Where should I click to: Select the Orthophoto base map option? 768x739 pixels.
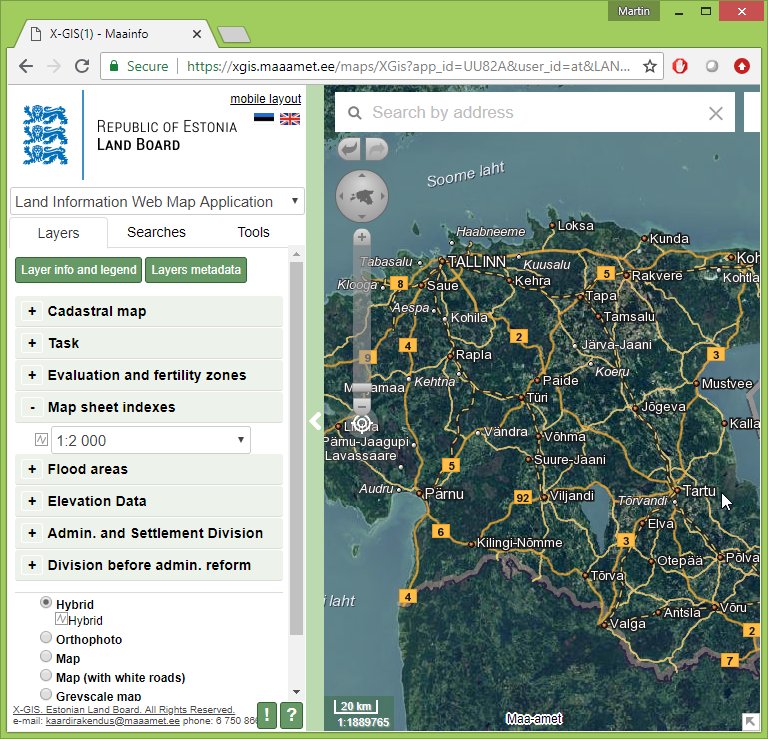46,638
